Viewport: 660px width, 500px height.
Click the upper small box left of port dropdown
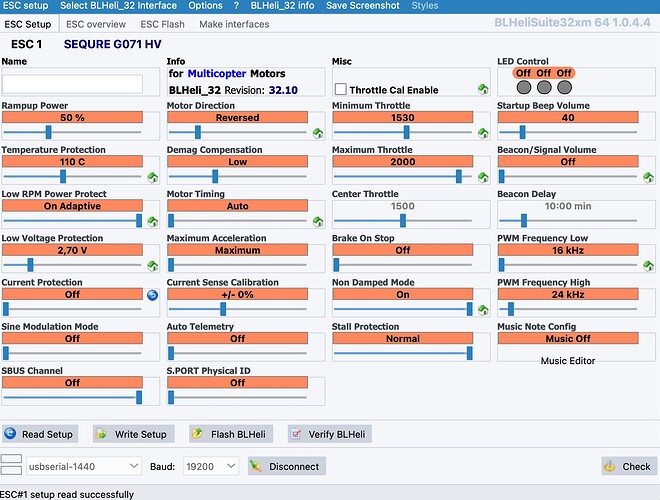pos(11,459)
